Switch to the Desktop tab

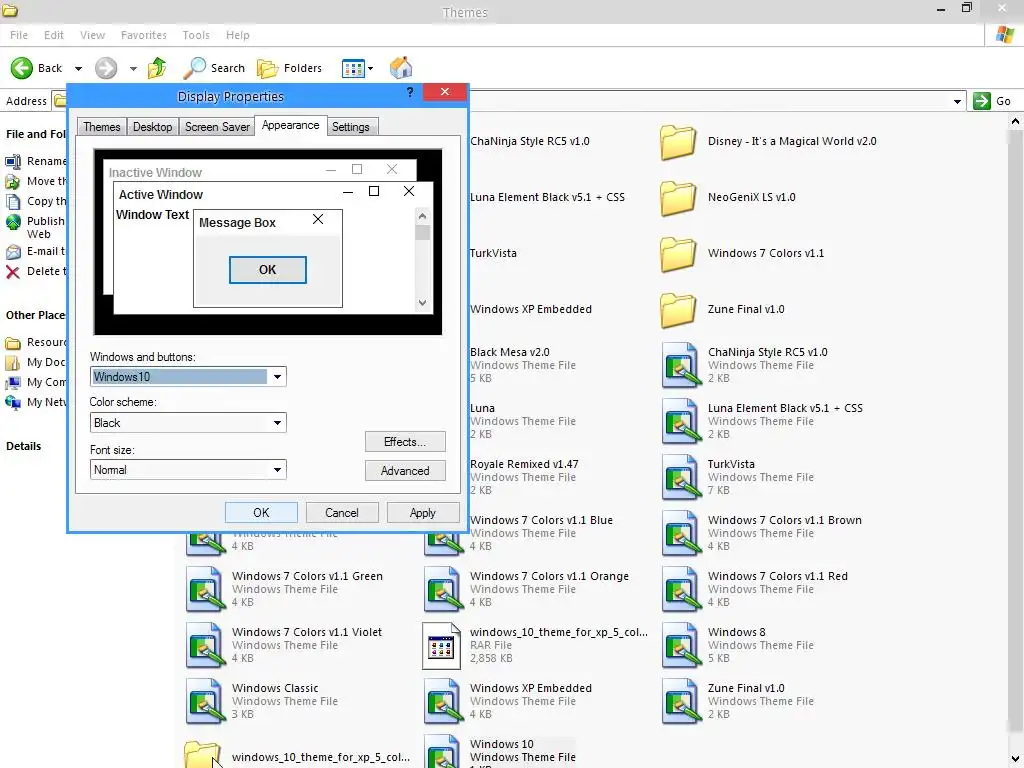pyautogui.click(x=153, y=127)
